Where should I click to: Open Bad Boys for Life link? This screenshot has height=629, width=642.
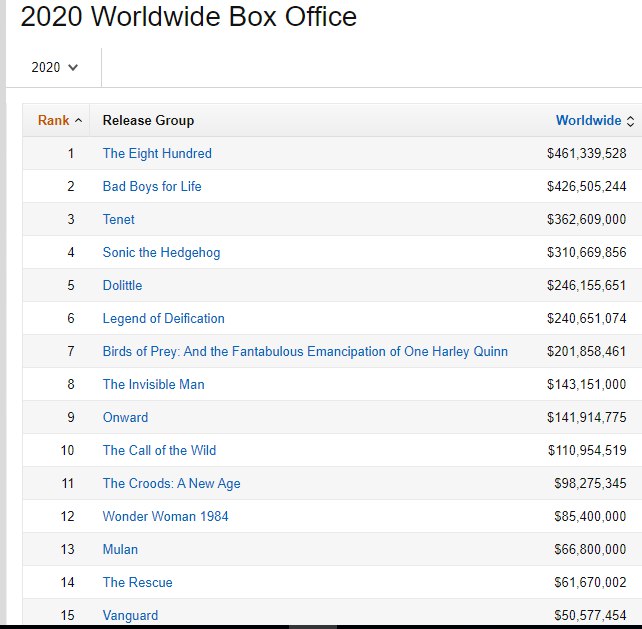coord(152,187)
